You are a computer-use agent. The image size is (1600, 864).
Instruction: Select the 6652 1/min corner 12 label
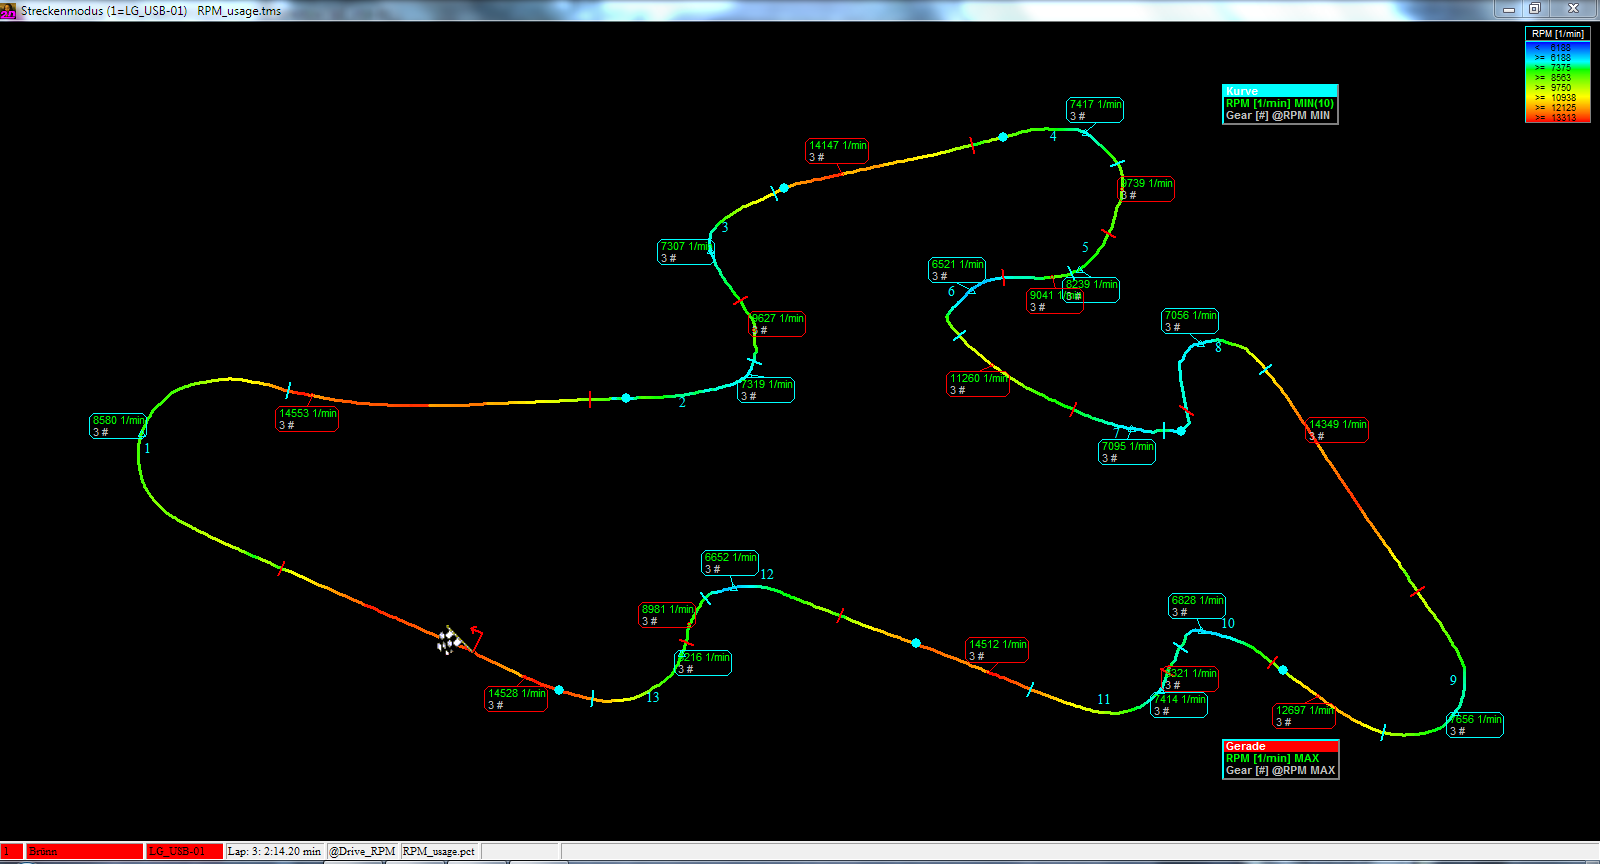730,563
